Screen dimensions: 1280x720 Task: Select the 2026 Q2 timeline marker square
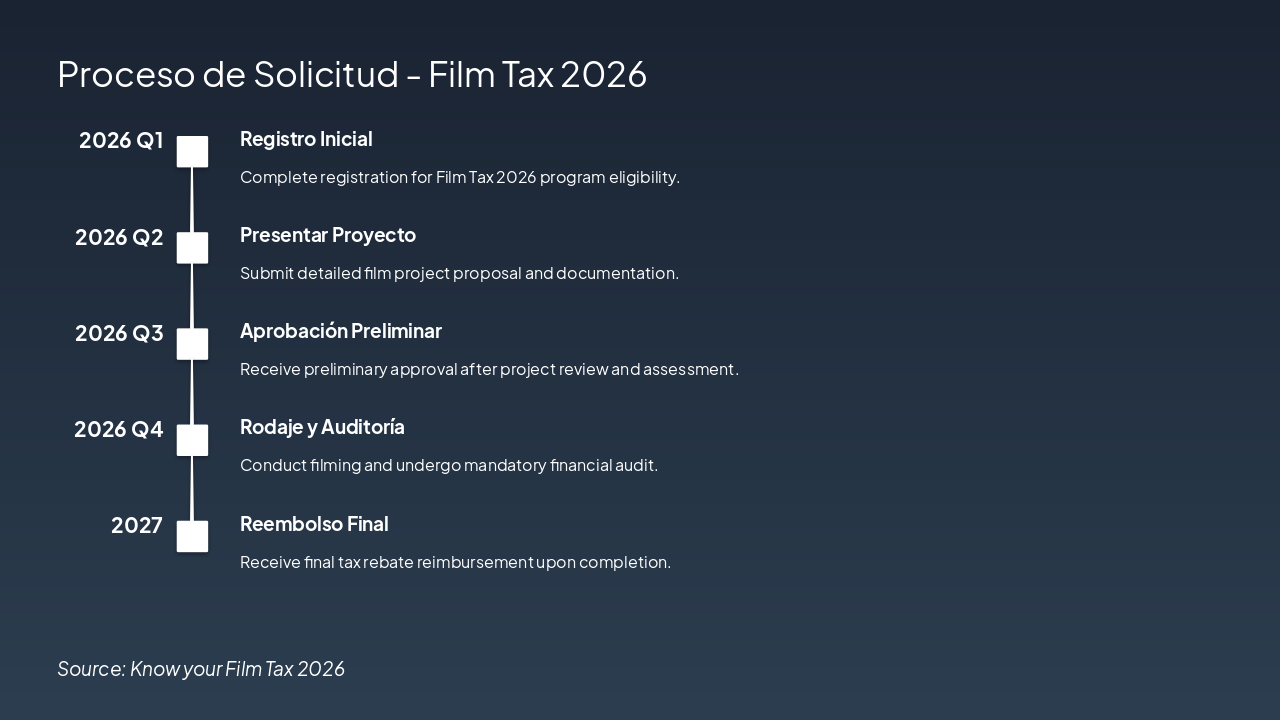(x=192, y=248)
